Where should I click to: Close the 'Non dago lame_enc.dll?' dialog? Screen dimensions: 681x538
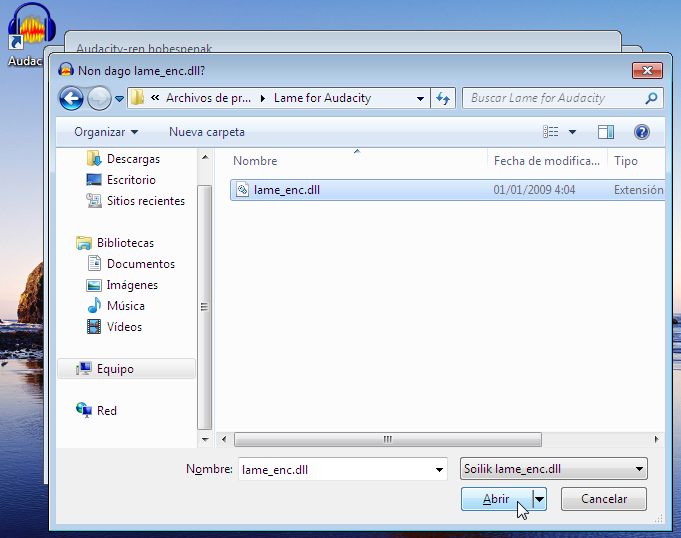click(x=647, y=70)
